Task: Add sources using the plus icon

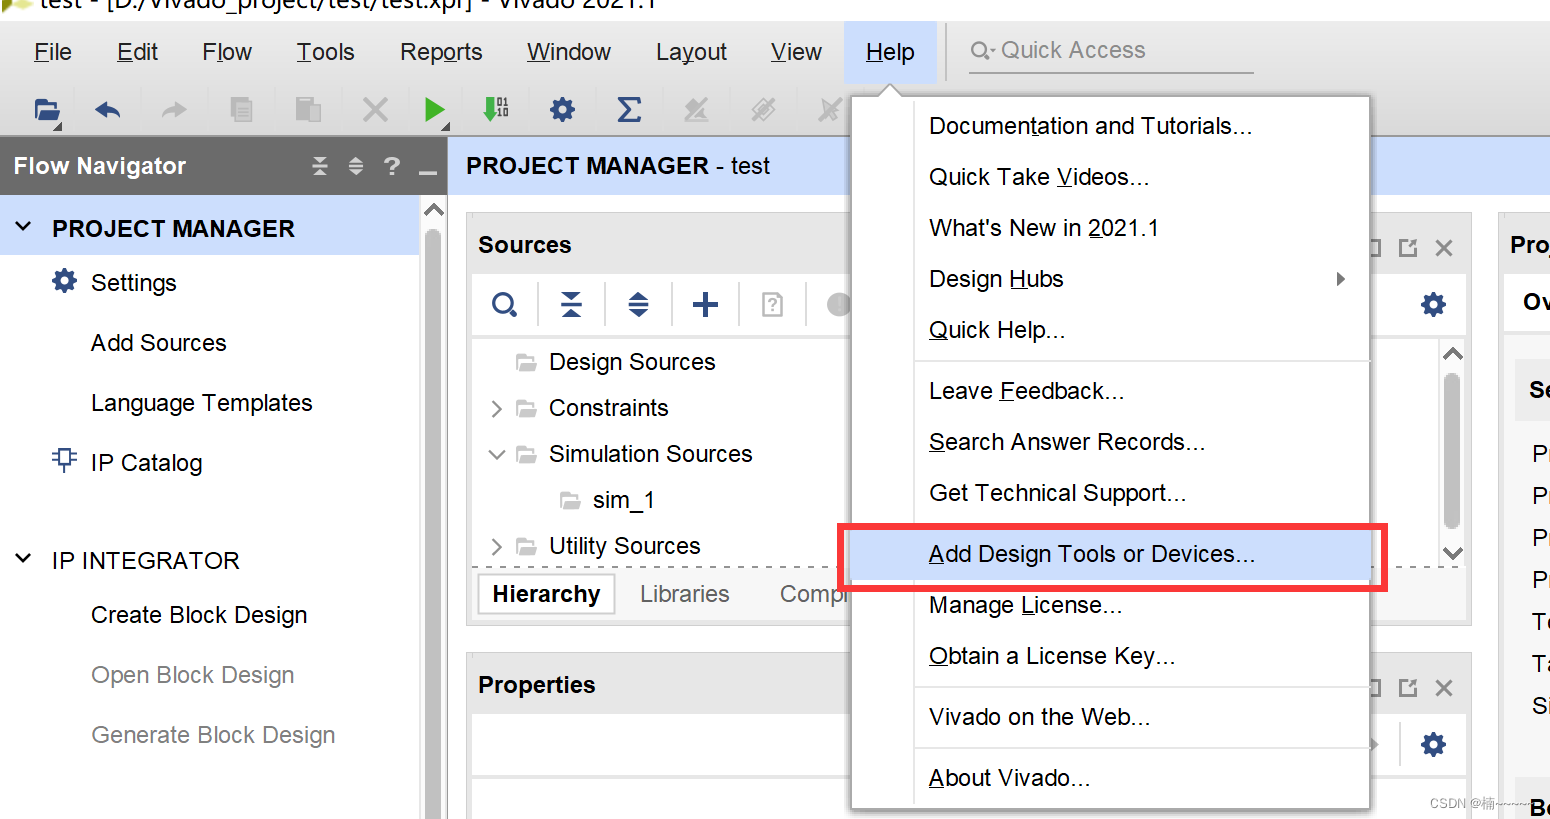Action: 705,304
